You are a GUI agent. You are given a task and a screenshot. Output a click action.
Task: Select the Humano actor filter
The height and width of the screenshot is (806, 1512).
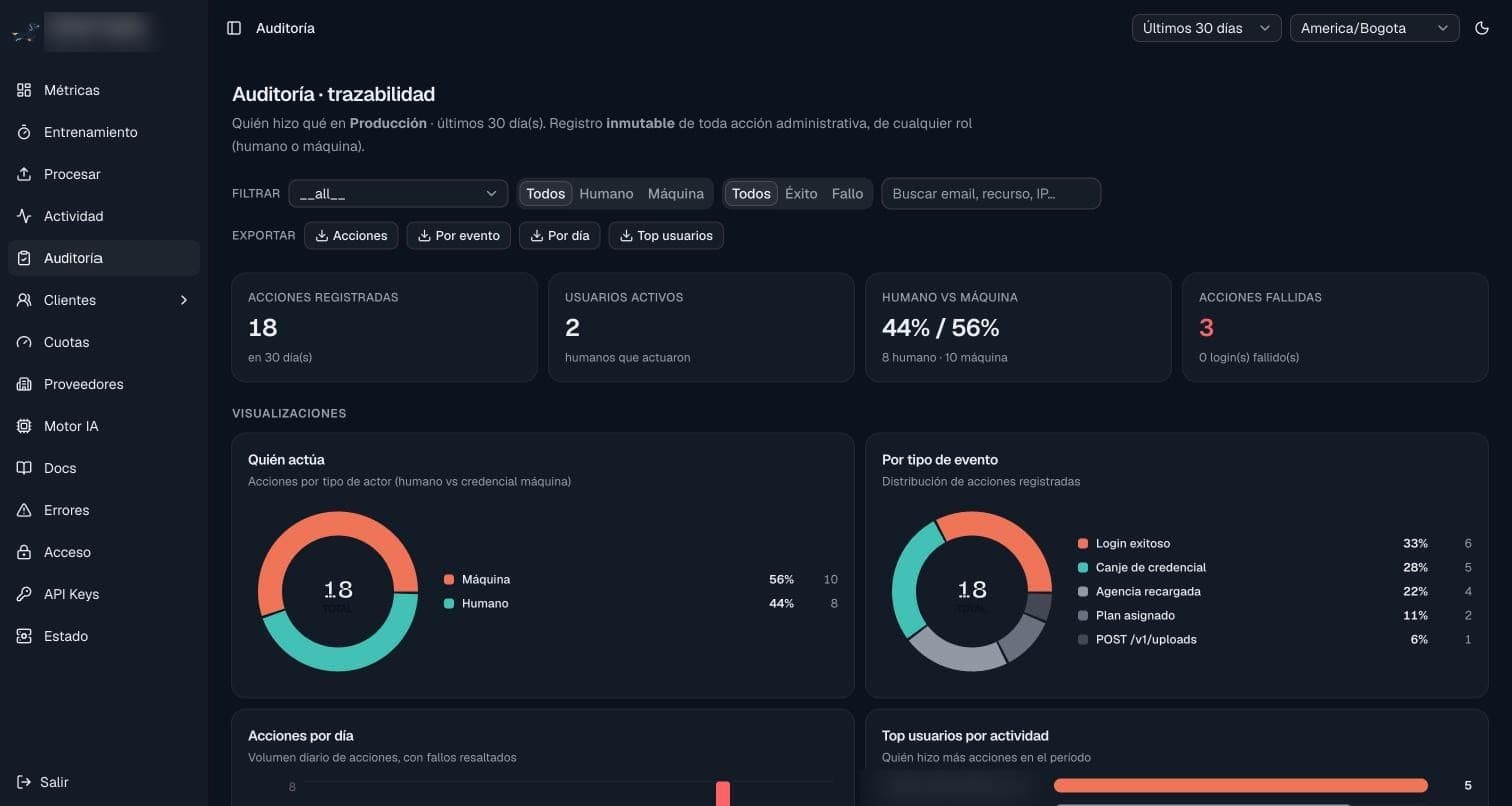(x=606, y=194)
